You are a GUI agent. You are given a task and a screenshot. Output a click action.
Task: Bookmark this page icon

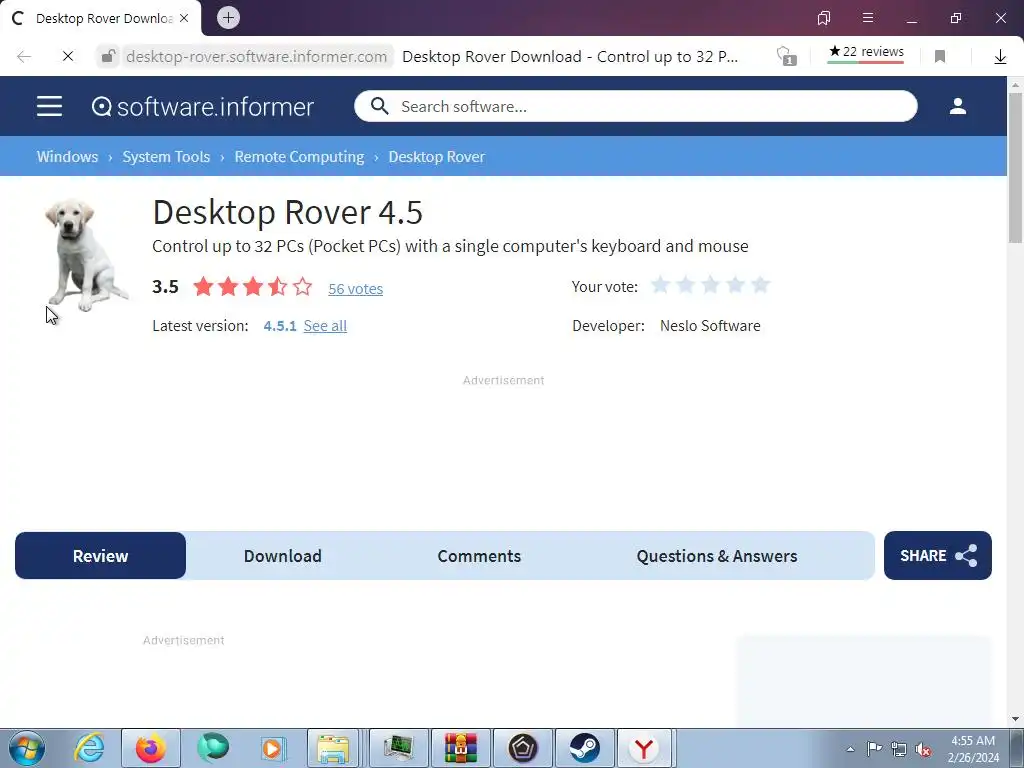click(x=940, y=57)
